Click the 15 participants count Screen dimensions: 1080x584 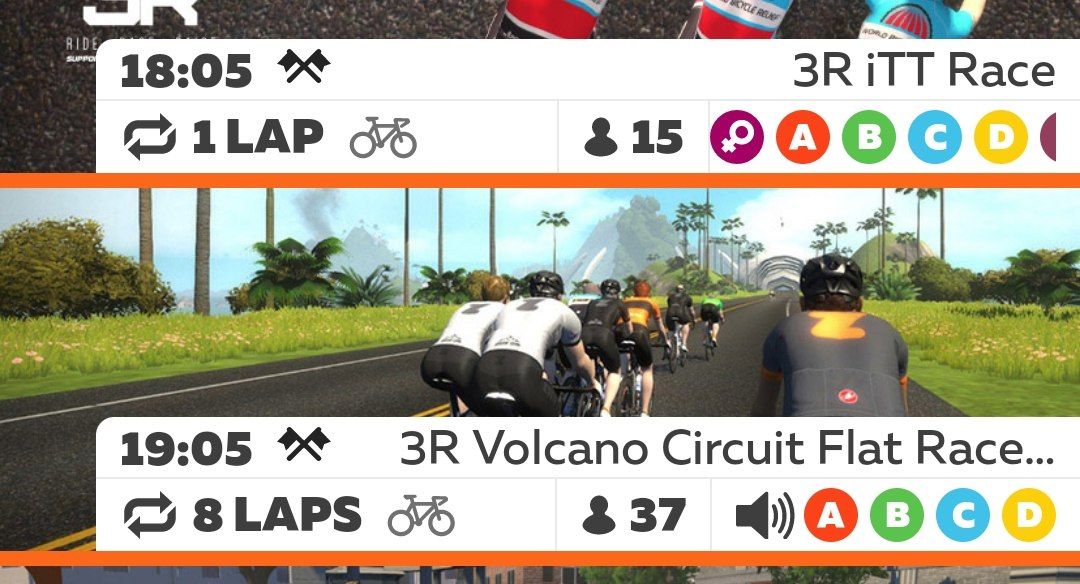tap(633, 137)
